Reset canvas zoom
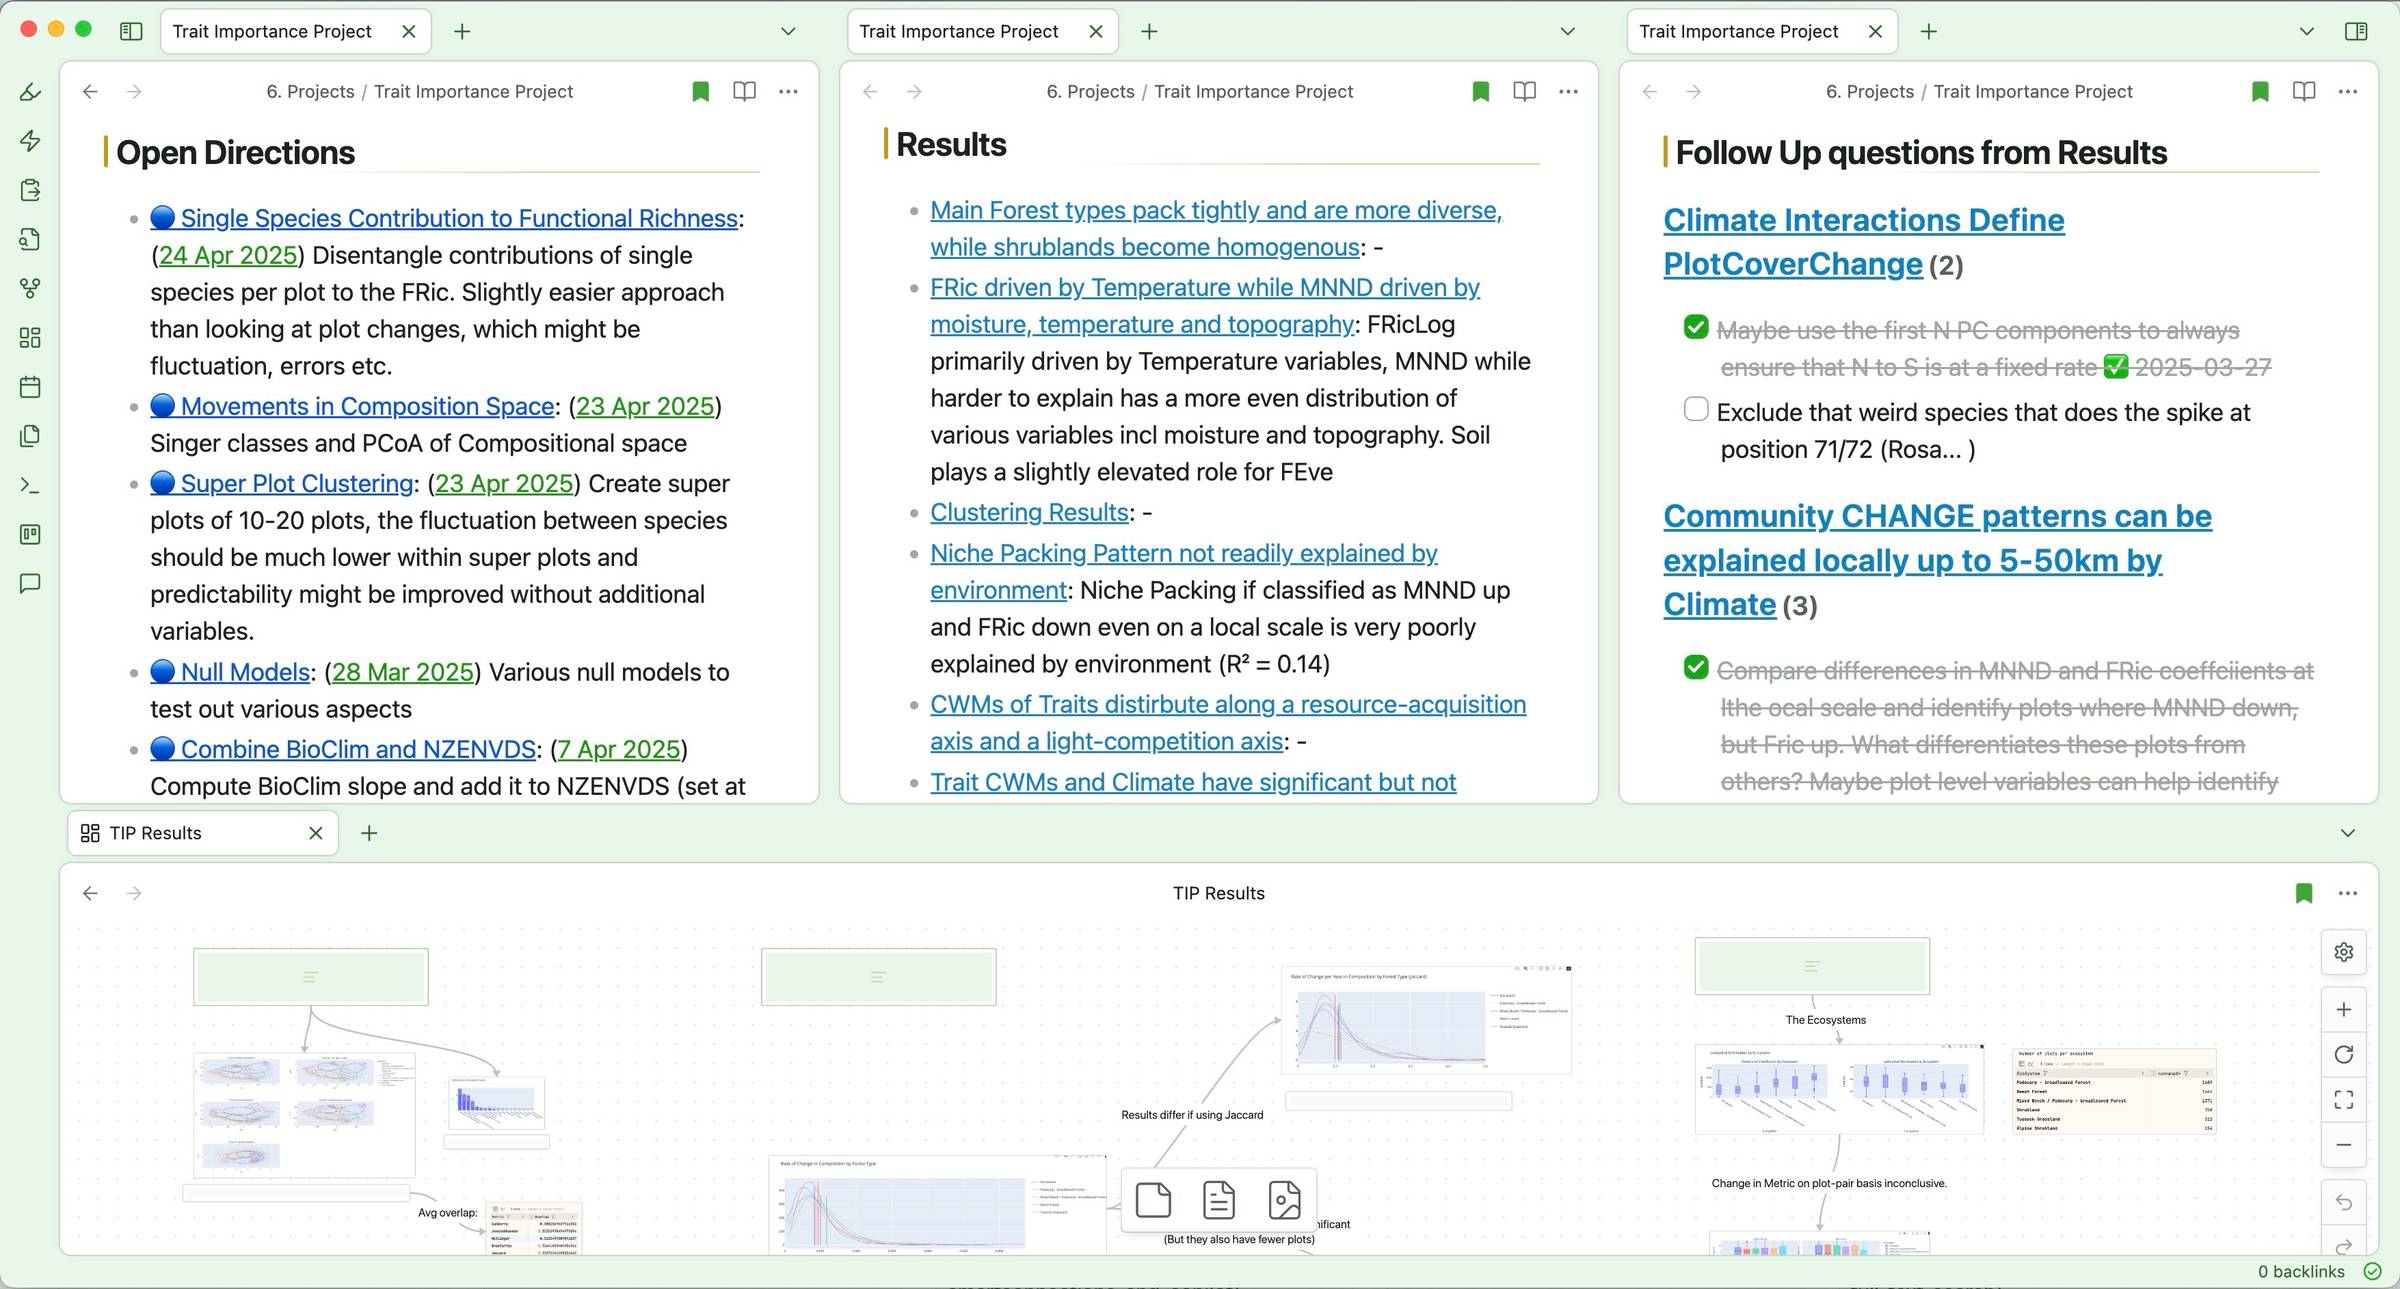The image size is (2400, 1289). (x=2343, y=1054)
